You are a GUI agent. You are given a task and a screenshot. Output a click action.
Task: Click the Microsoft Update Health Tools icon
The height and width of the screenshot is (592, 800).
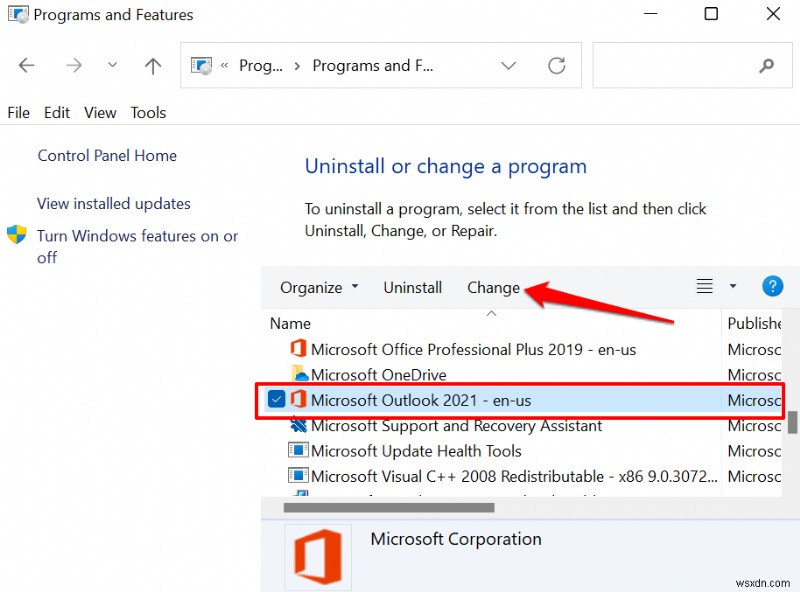pyautogui.click(x=298, y=451)
